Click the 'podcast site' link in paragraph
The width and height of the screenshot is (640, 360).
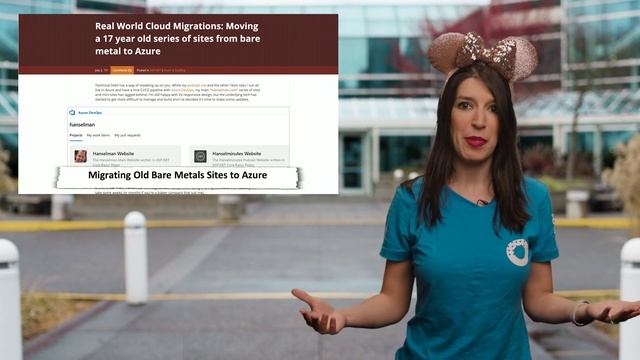tap(197, 85)
